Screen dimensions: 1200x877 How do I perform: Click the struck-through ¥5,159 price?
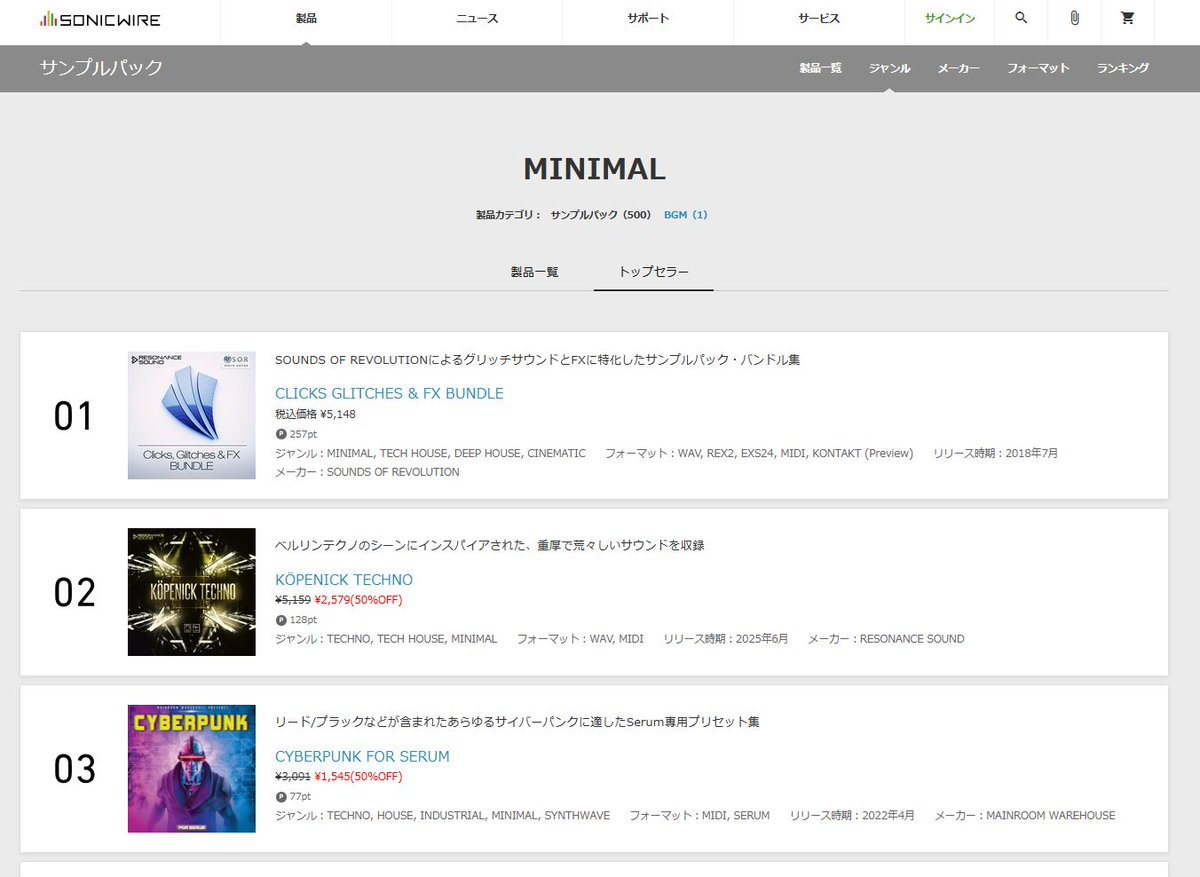click(293, 600)
